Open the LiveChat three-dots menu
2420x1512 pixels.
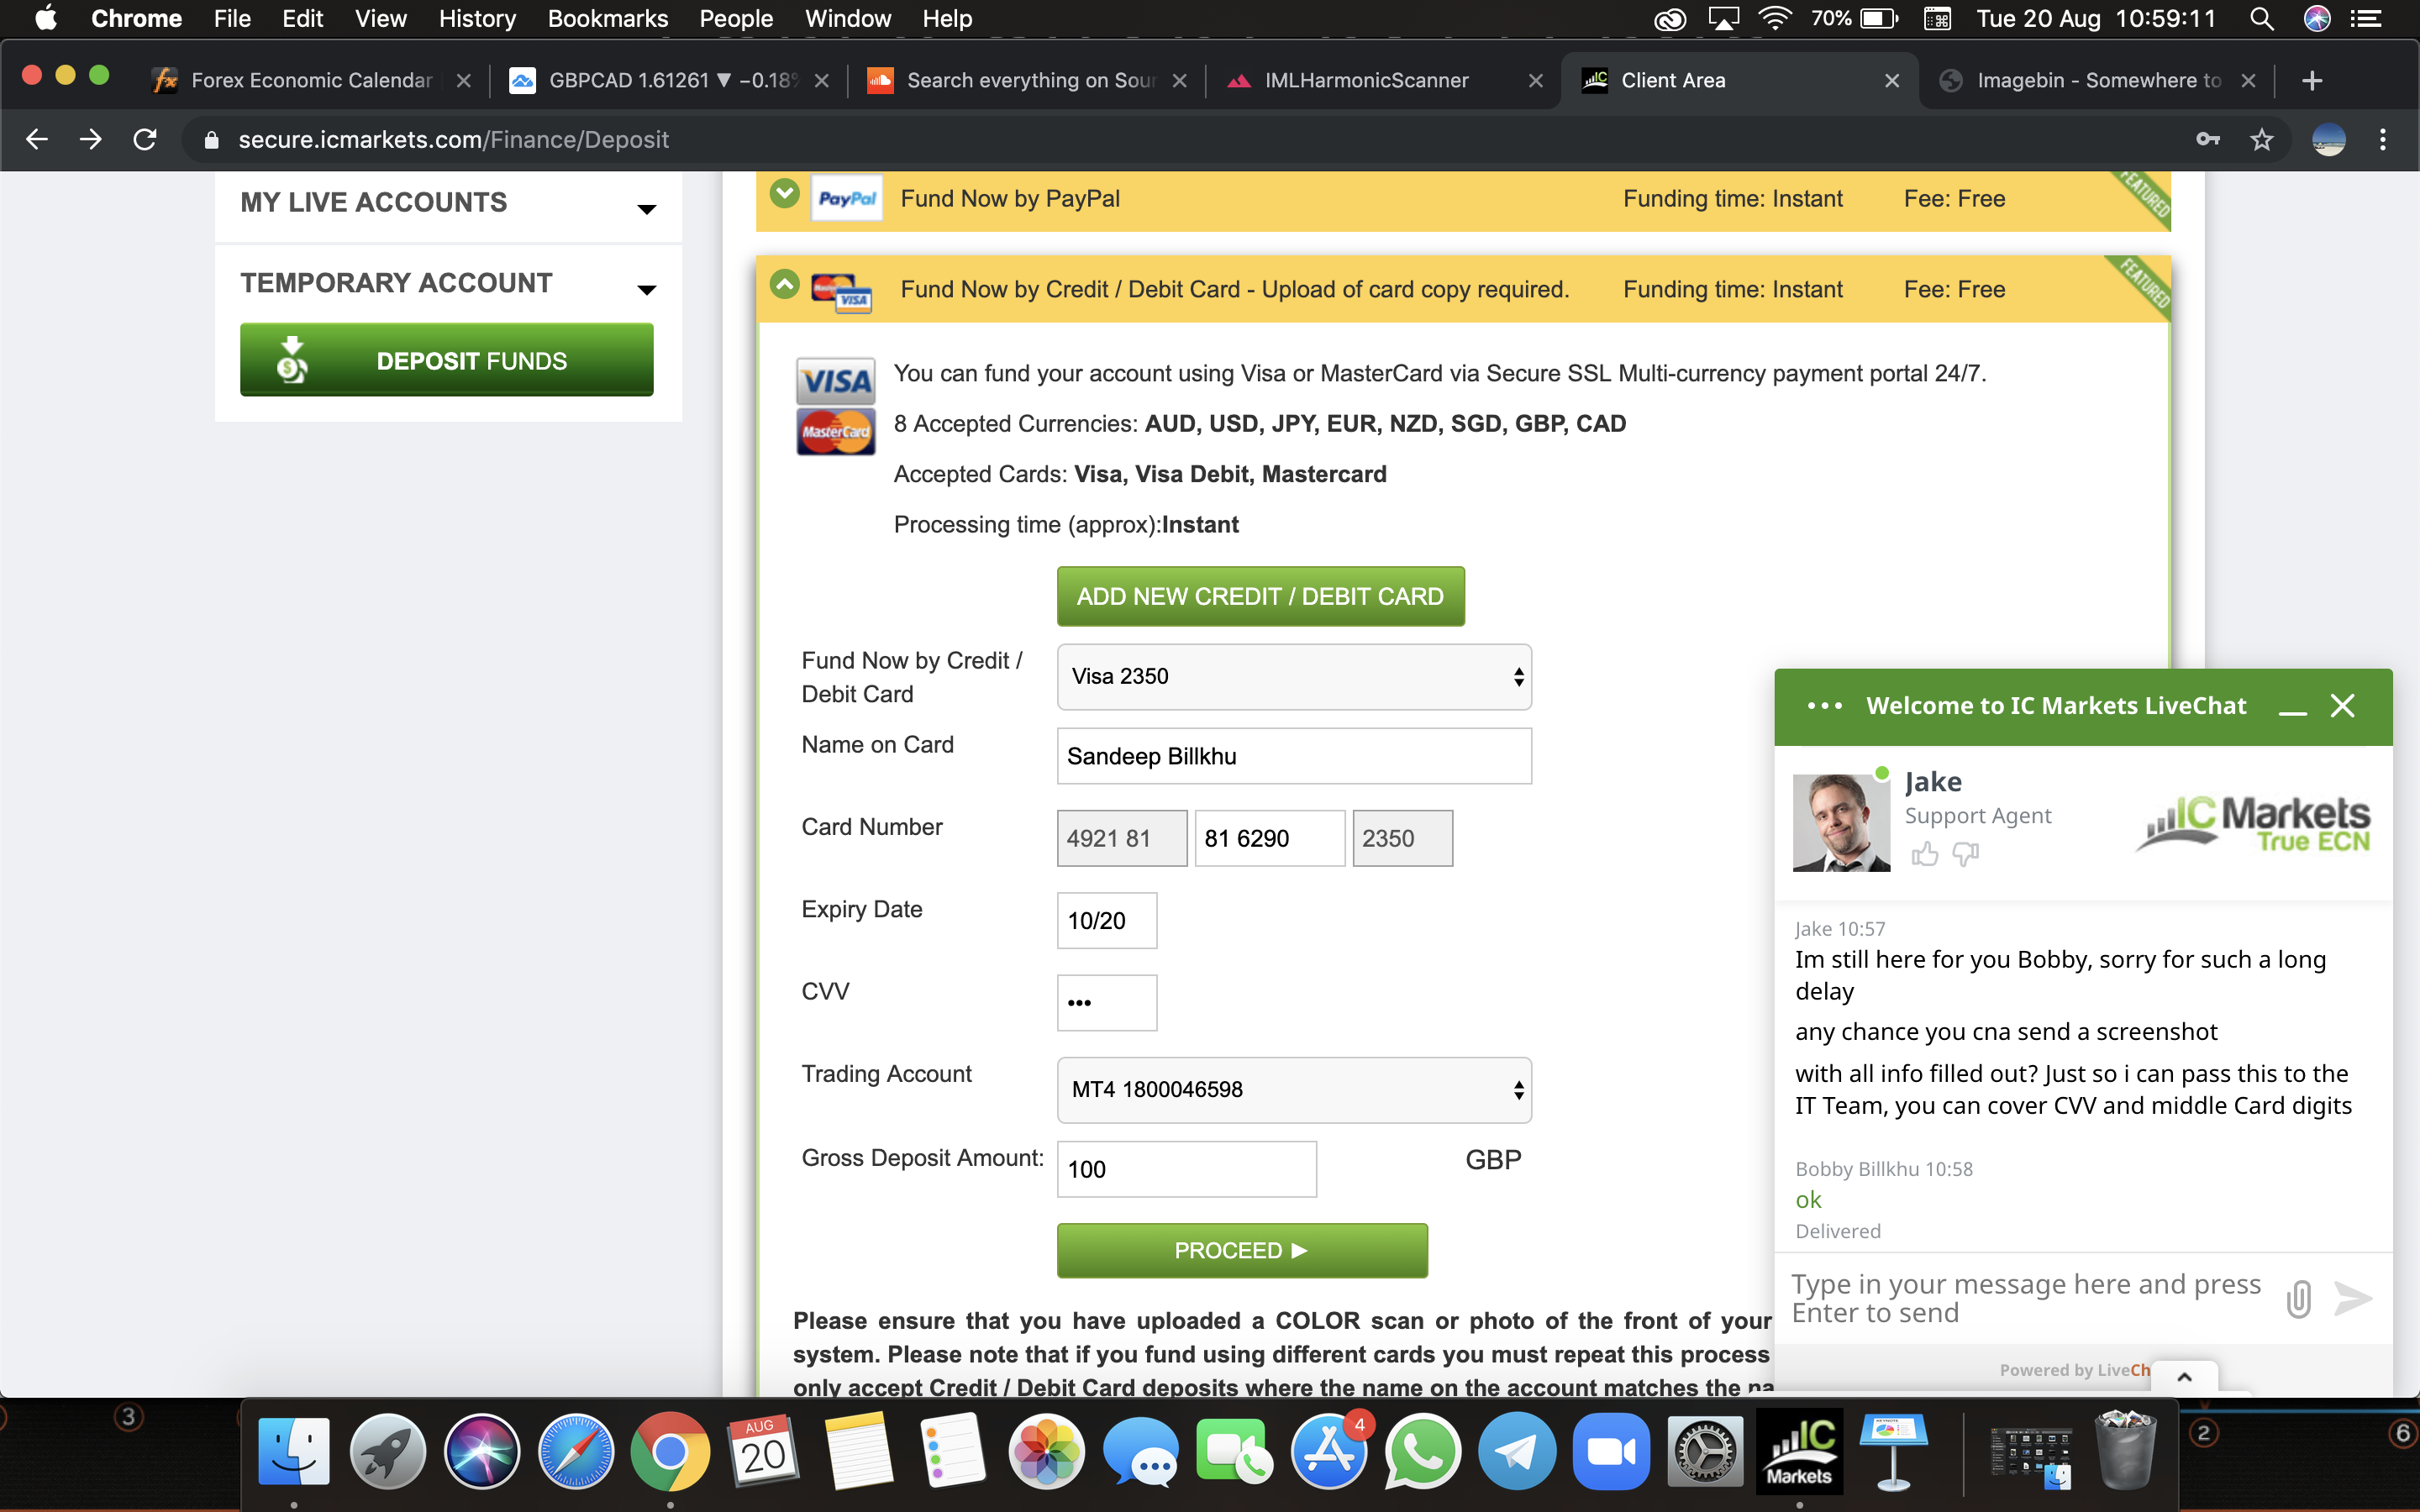(1824, 706)
